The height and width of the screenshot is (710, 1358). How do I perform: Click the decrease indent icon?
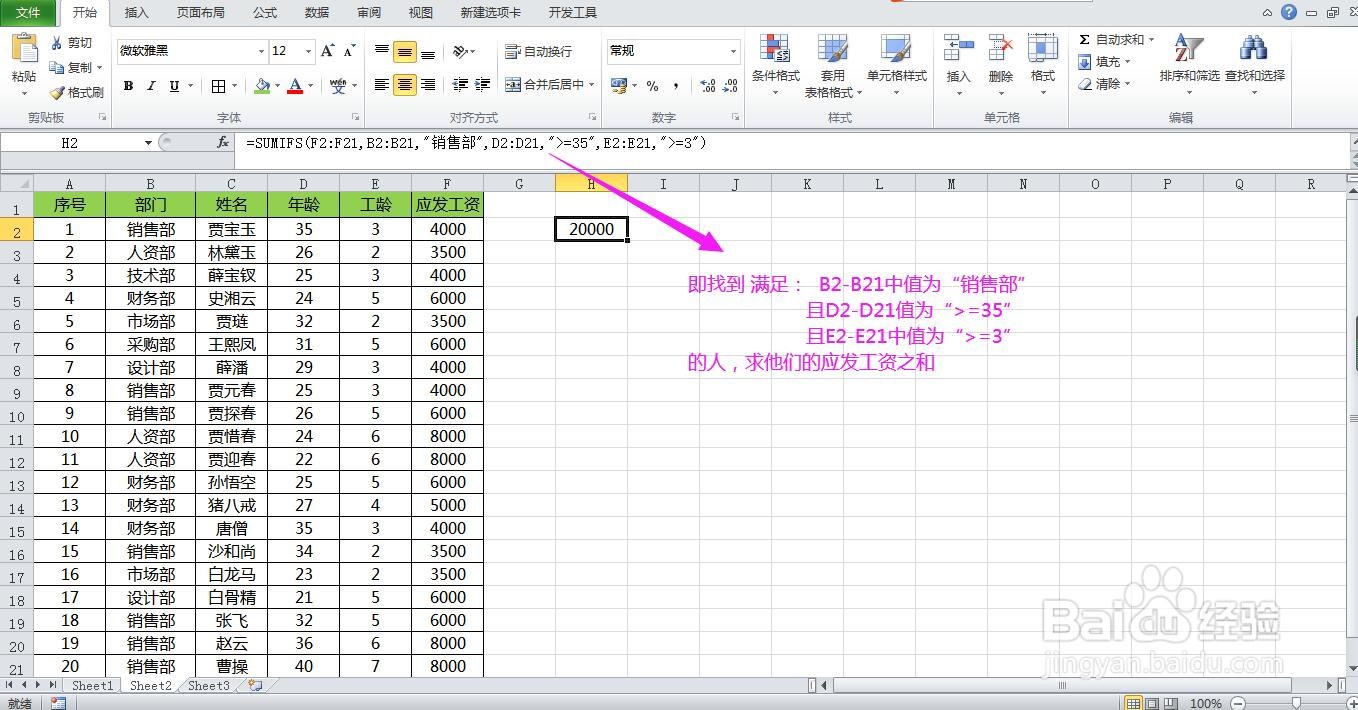[x=460, y=85]
